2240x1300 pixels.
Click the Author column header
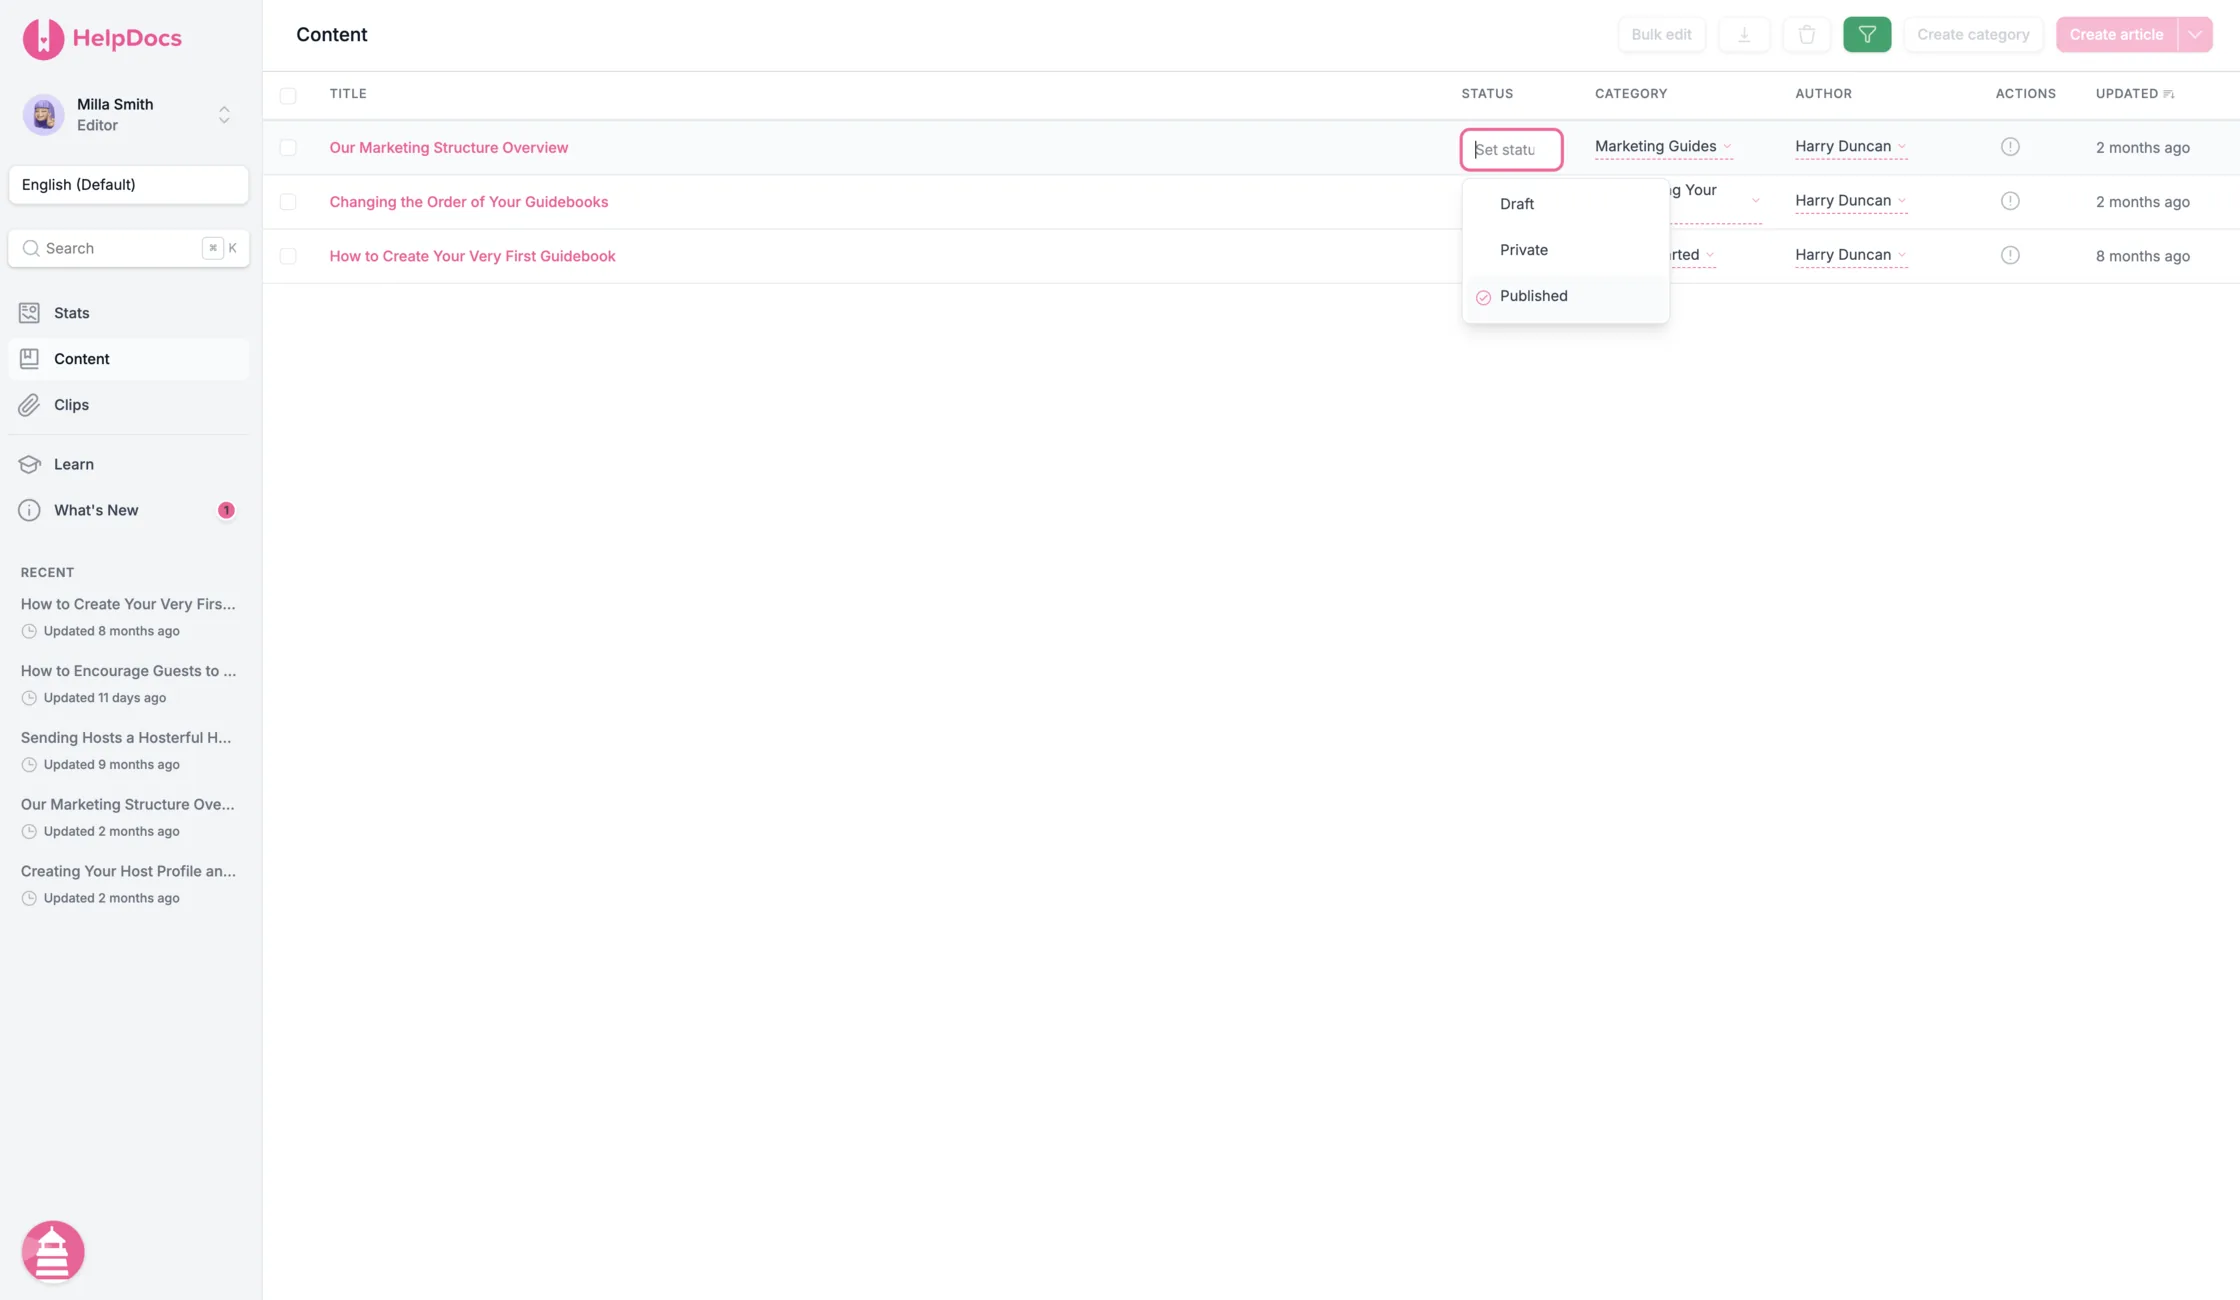1823,94
